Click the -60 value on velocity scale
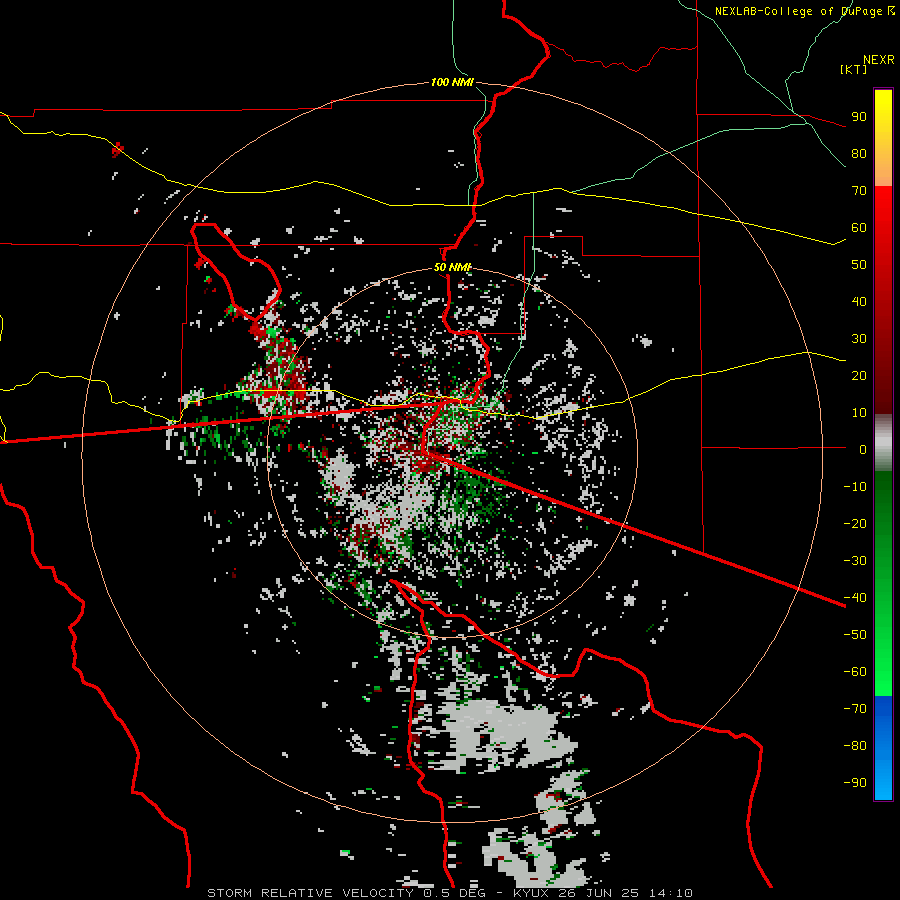 pyautogui.click(x=855, y=672)
